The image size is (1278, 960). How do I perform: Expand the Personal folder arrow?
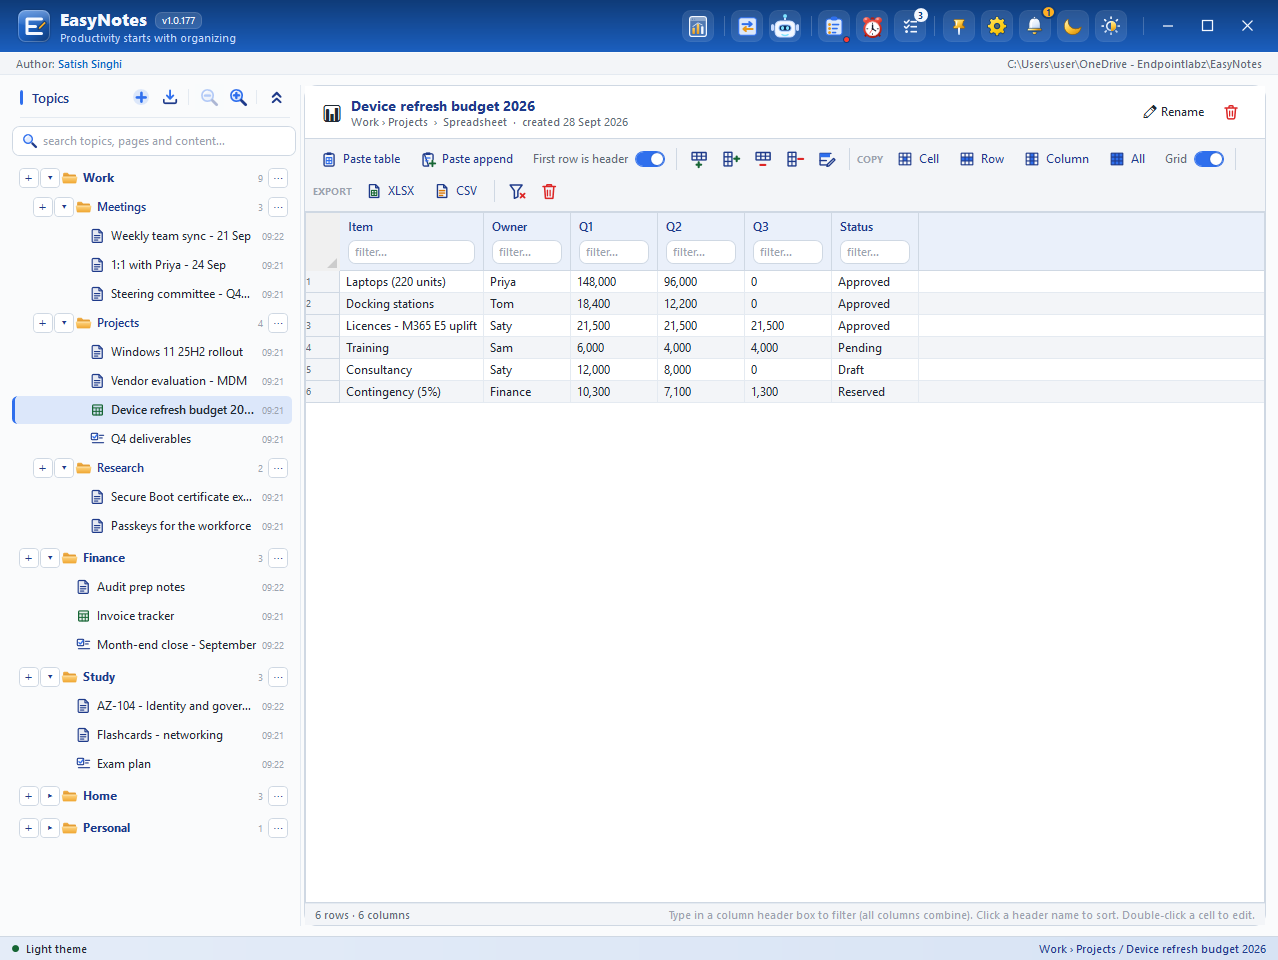click(x=50, y=828)
